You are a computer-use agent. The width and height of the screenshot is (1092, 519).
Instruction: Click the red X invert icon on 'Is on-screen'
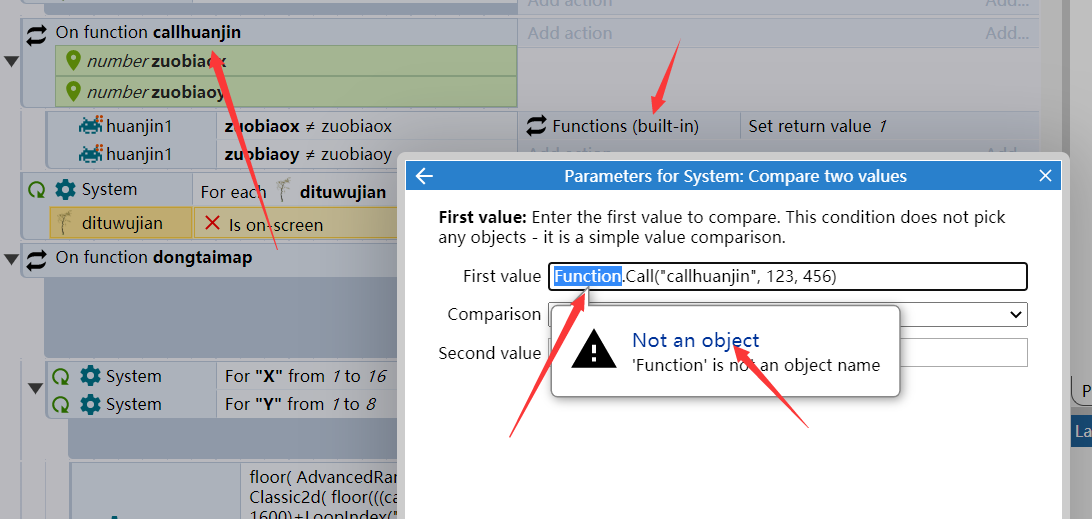pos(212,224)
